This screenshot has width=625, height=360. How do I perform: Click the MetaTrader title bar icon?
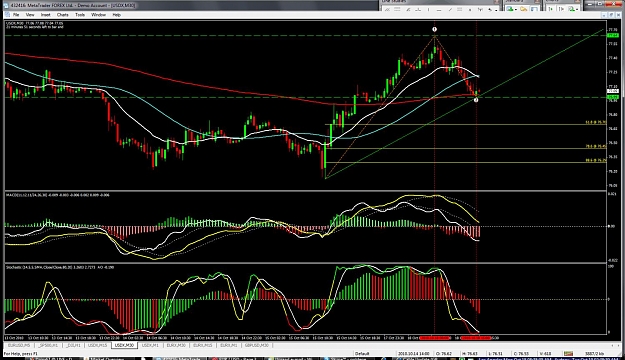(5, 5)
